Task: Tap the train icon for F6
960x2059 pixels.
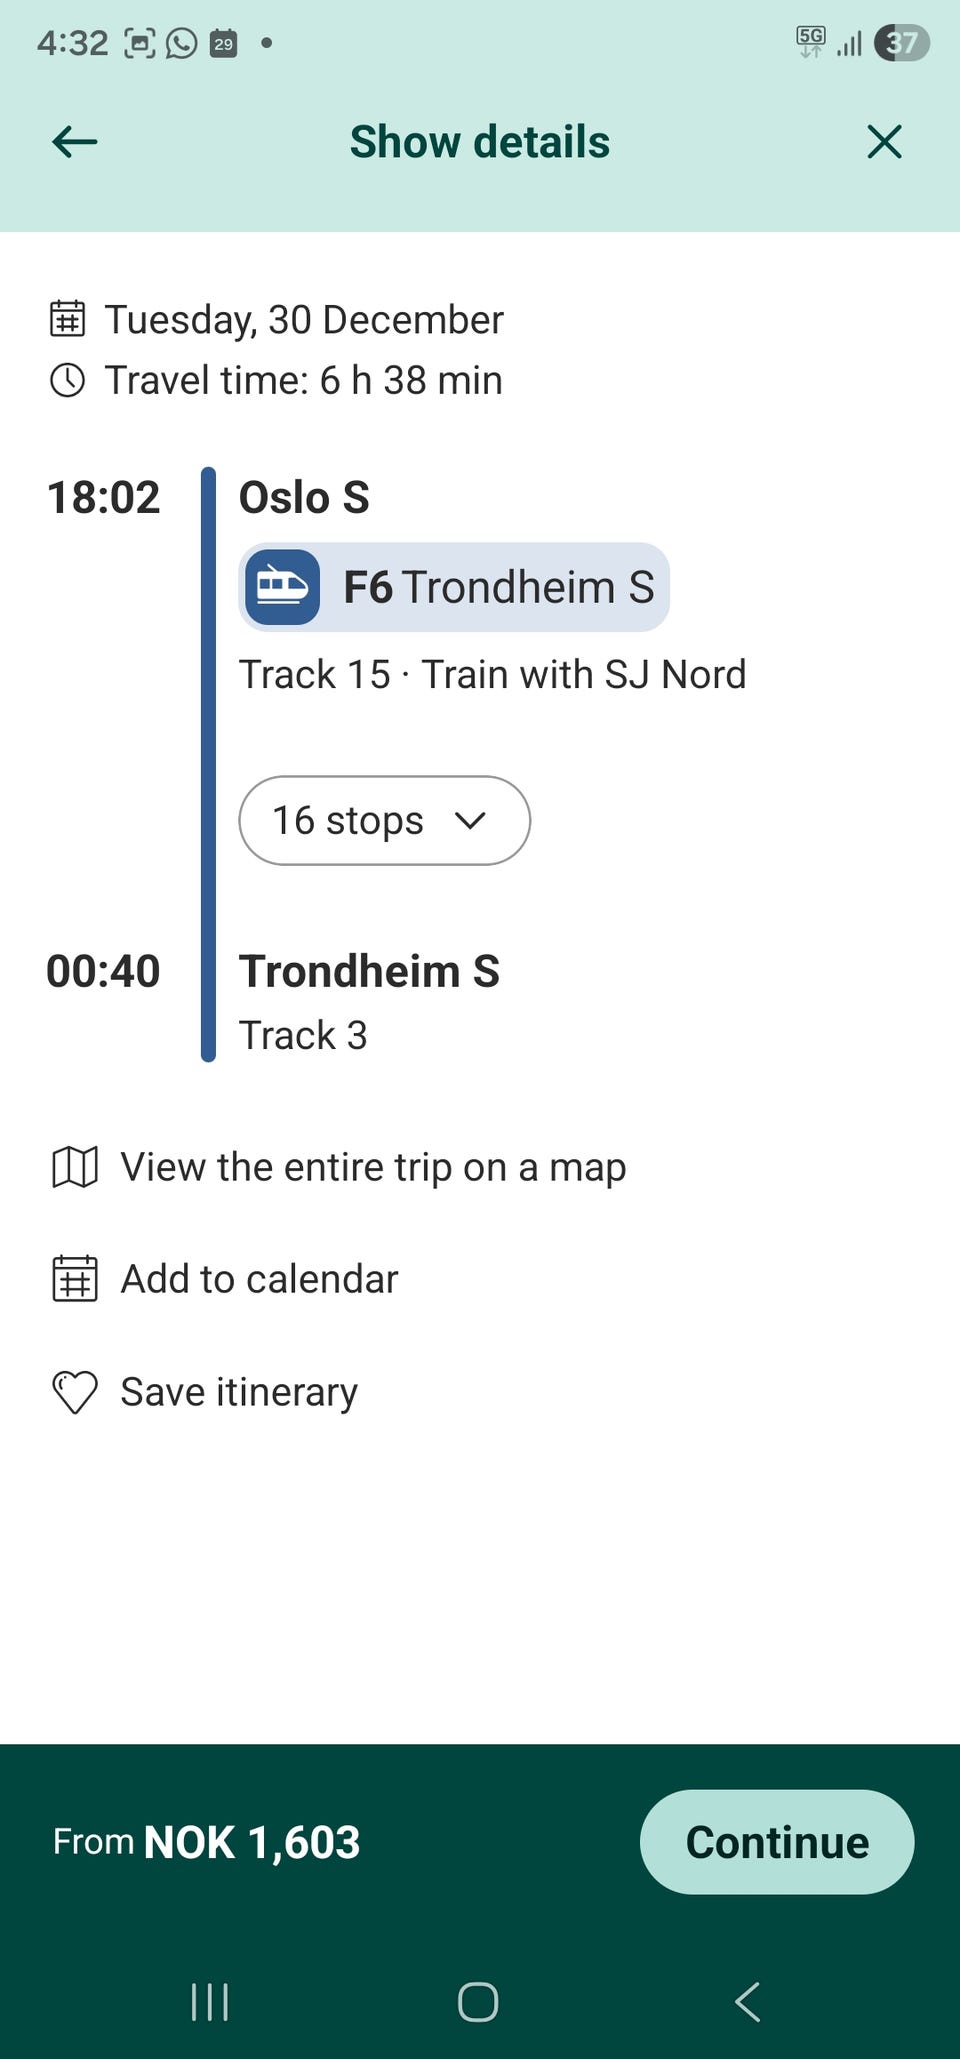Action: click(x=283, y=587)
